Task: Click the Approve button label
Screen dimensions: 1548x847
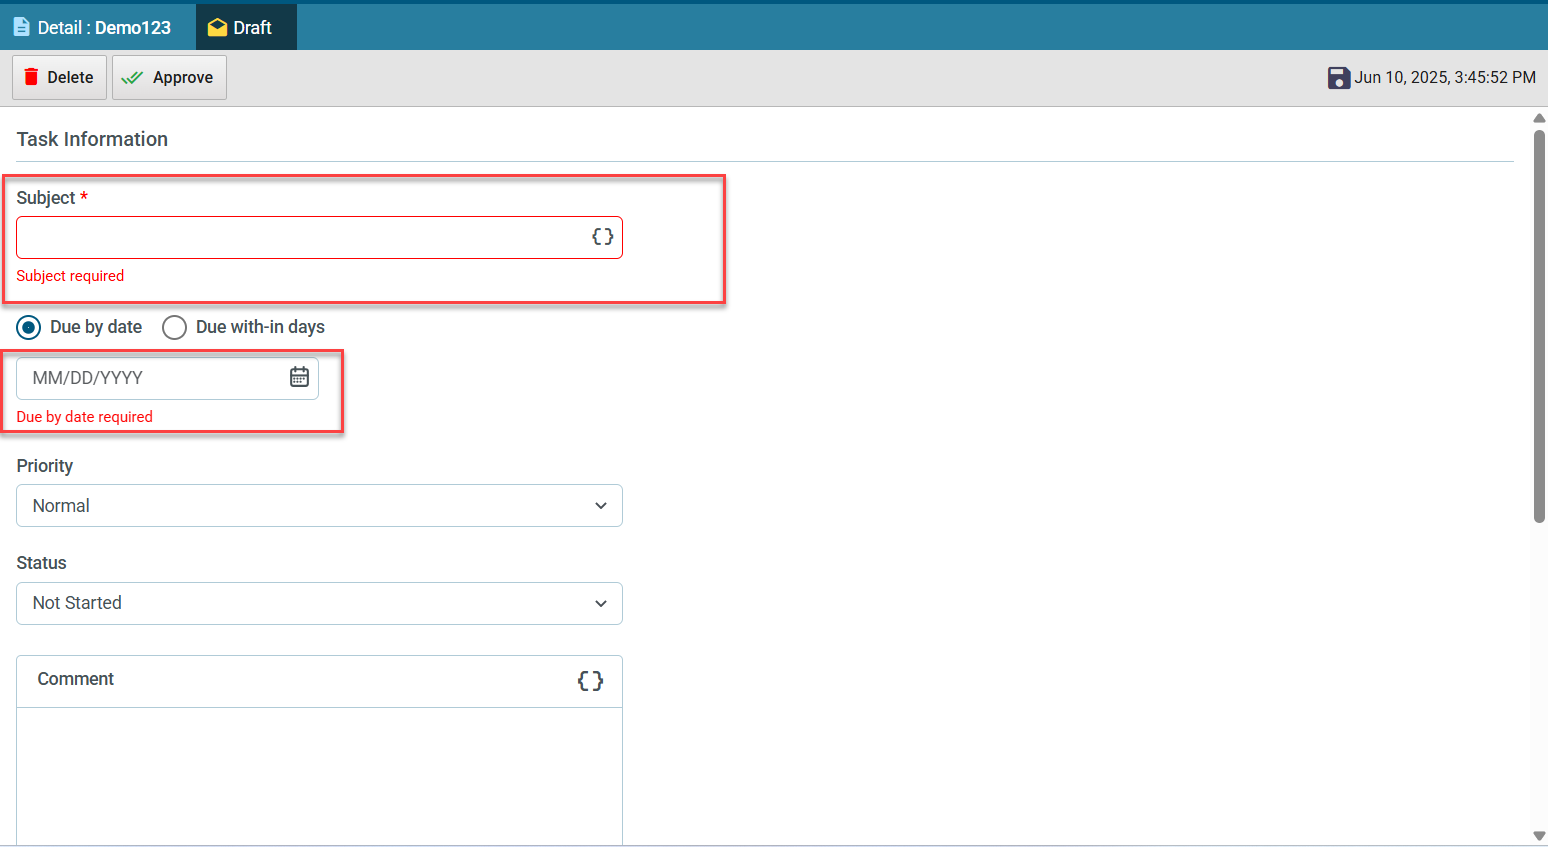Action: pos(183,78)
